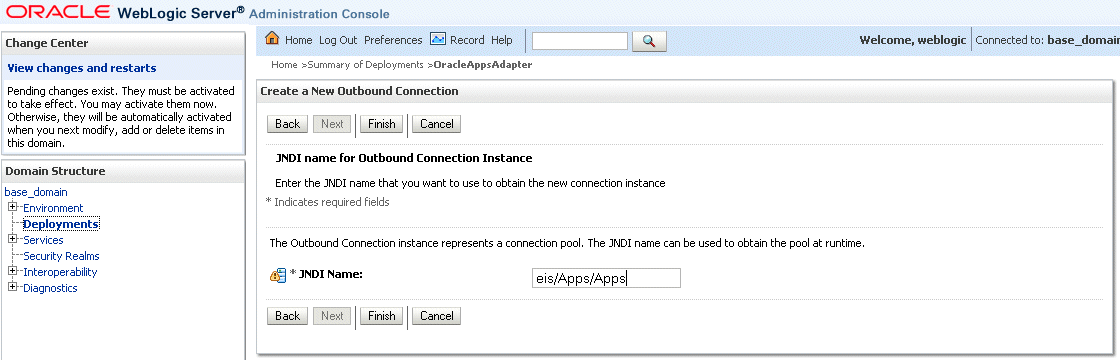The width and height of the screenshot is (1120, 360).
Task: Click the Domain Structure panel header
Action: click(x=123, y=171)
